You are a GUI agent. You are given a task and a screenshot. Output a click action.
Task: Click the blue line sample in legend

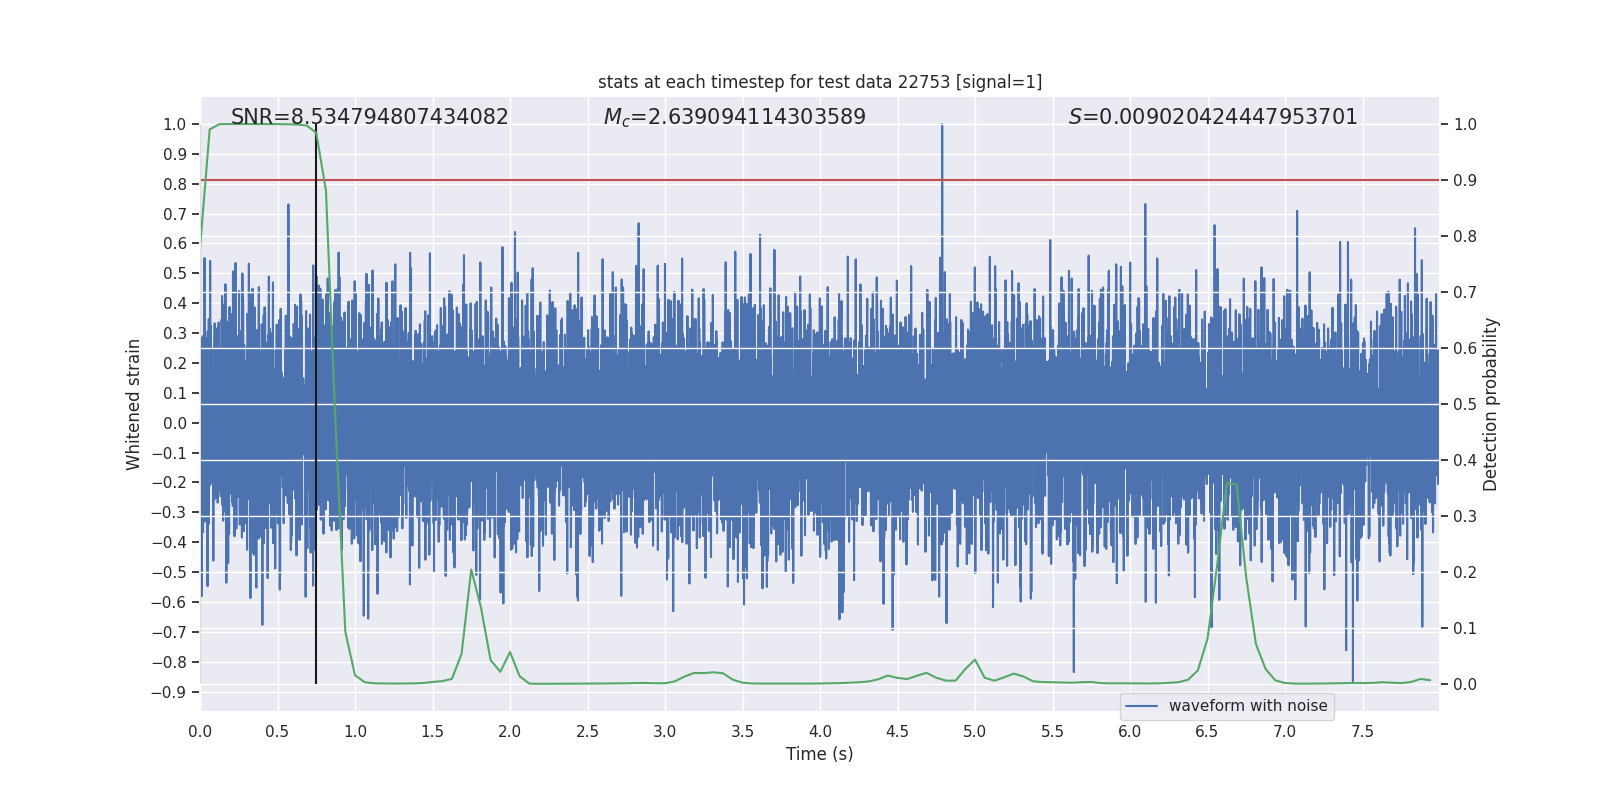tap(1141, 706)
